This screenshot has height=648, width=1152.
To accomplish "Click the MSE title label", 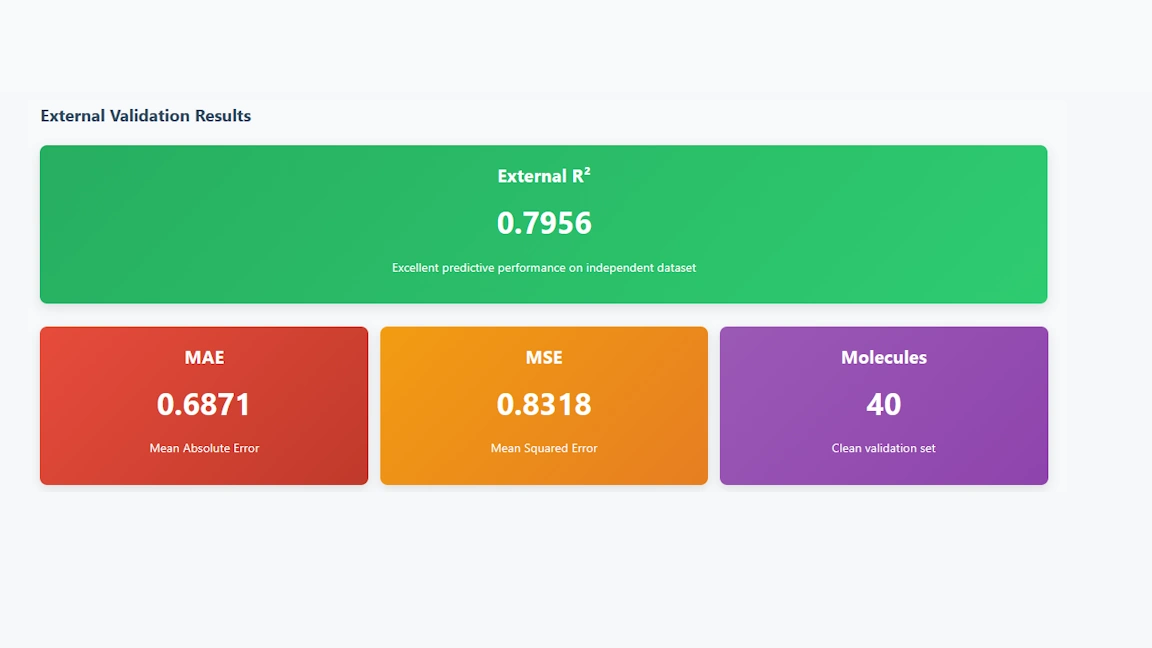I will pyautogui.click(x=544, y=357).
